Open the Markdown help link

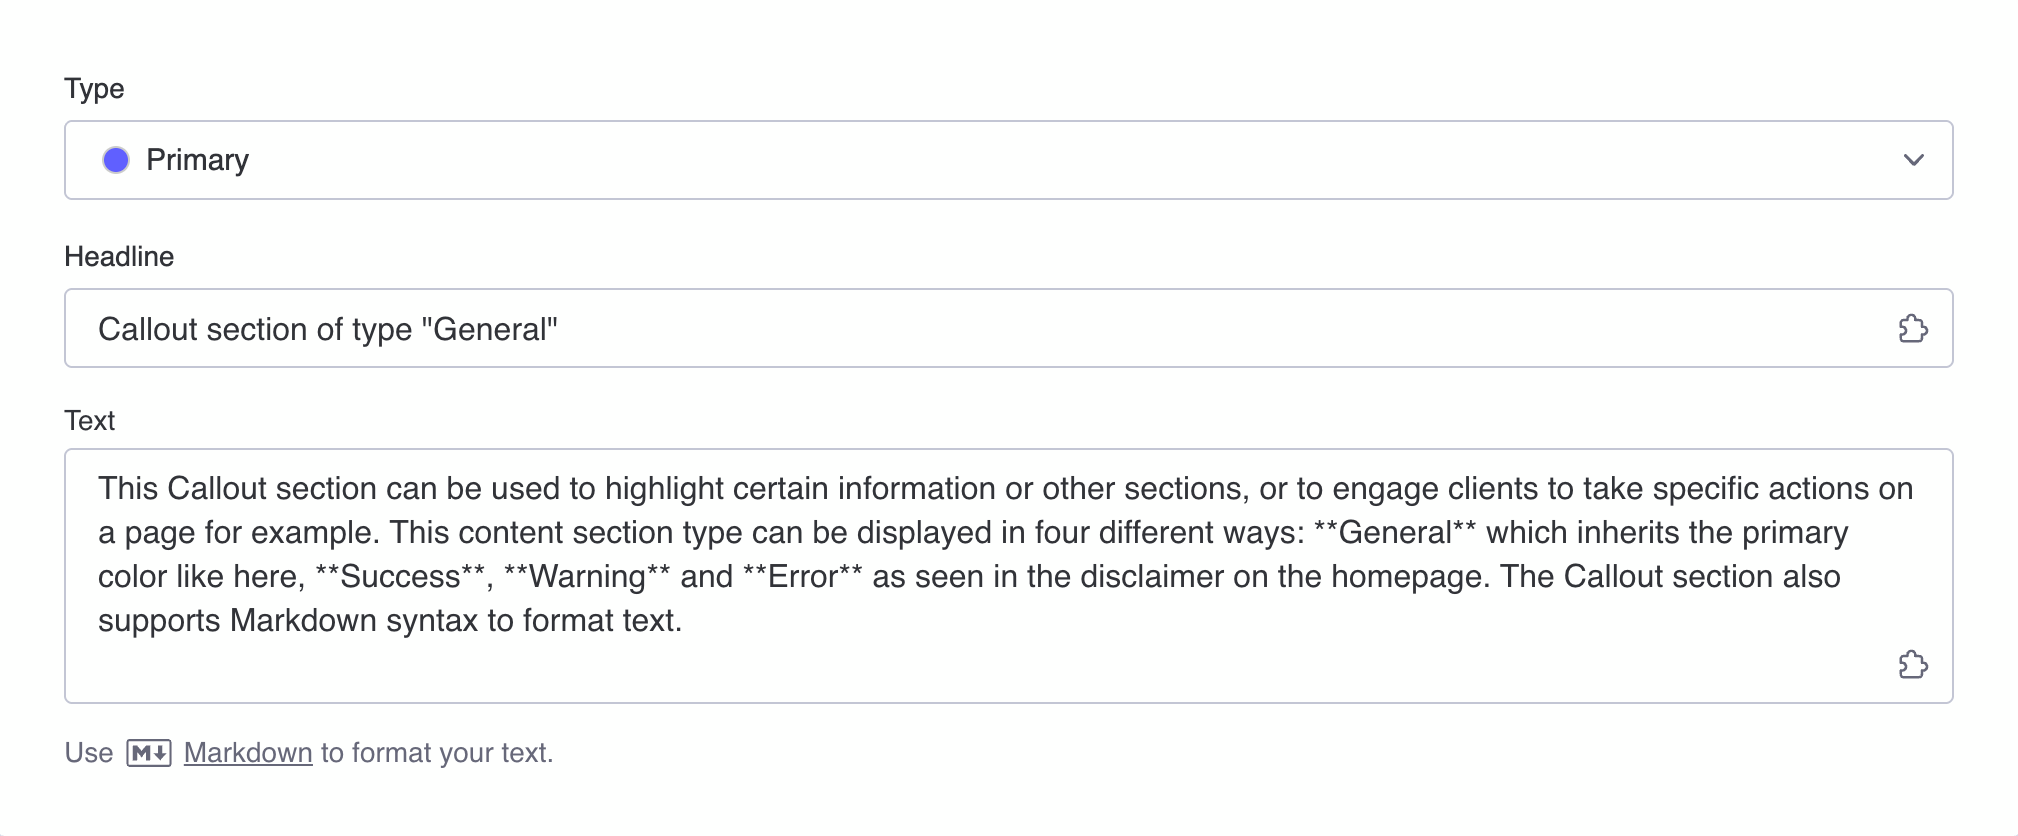coord(248,753)
